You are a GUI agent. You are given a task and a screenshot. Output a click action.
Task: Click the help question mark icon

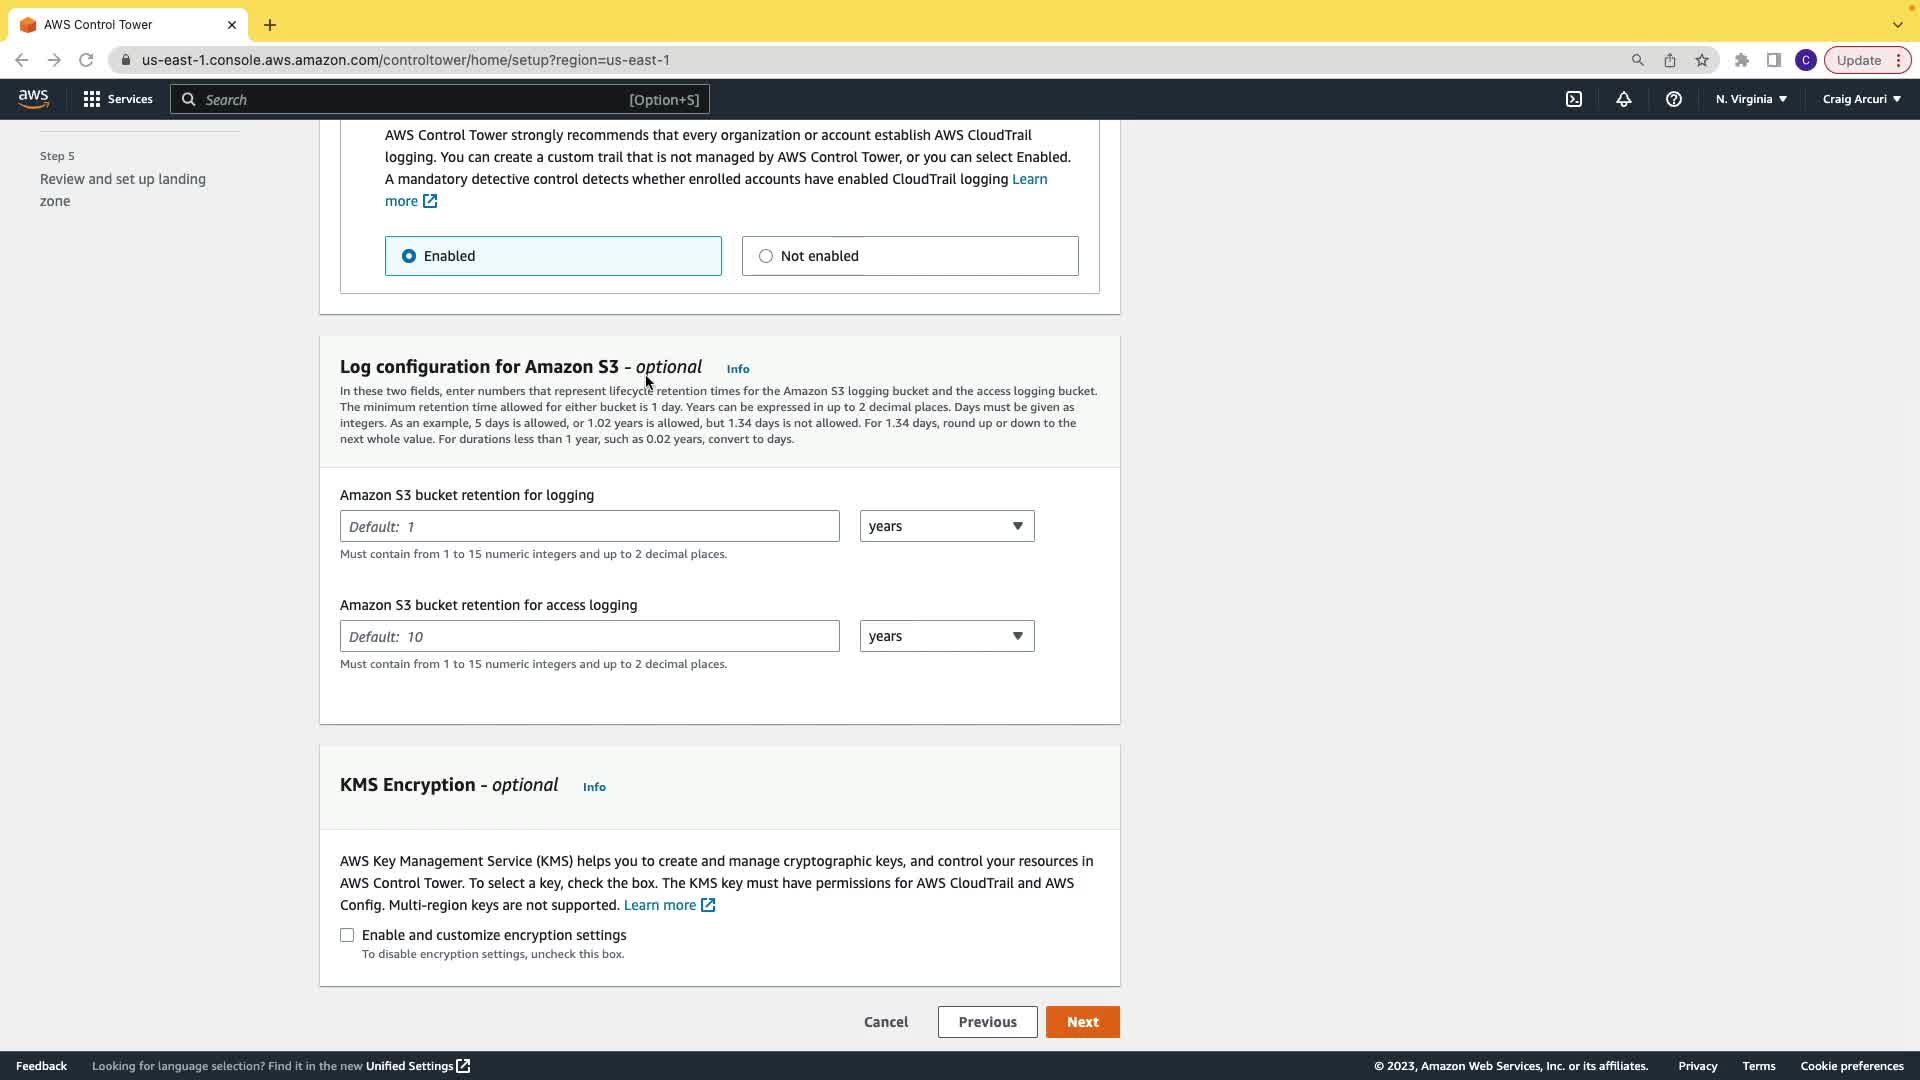click(x=1674, y=99)
